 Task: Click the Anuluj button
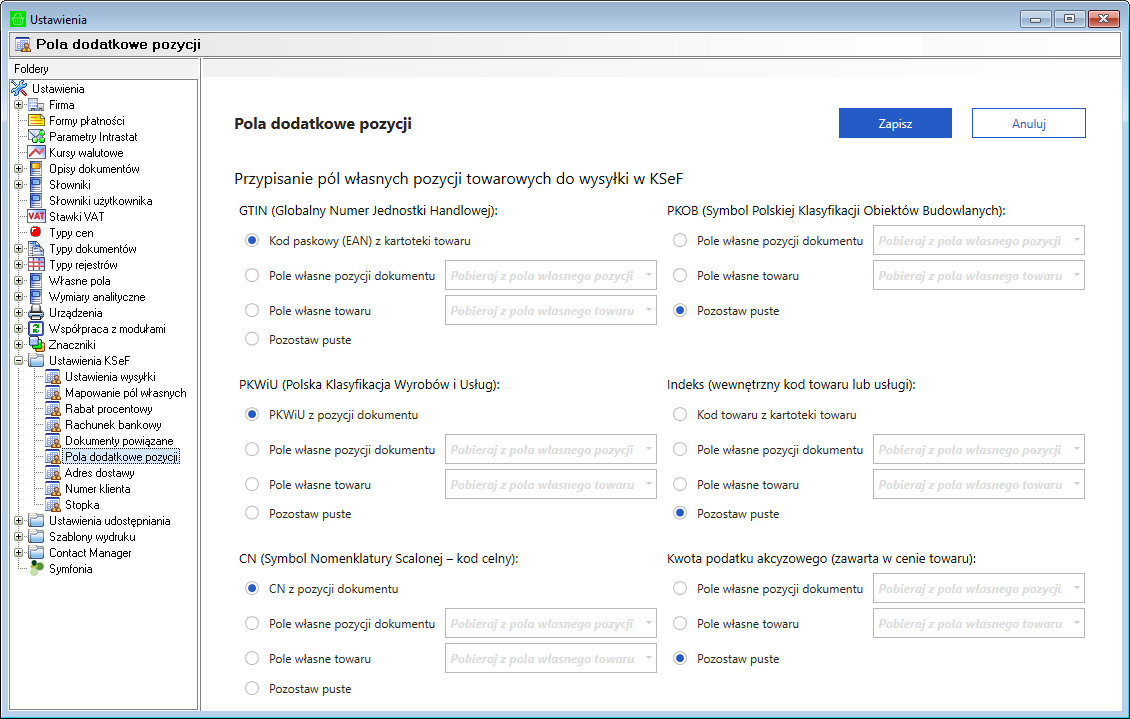click(x=1028, y=123)
